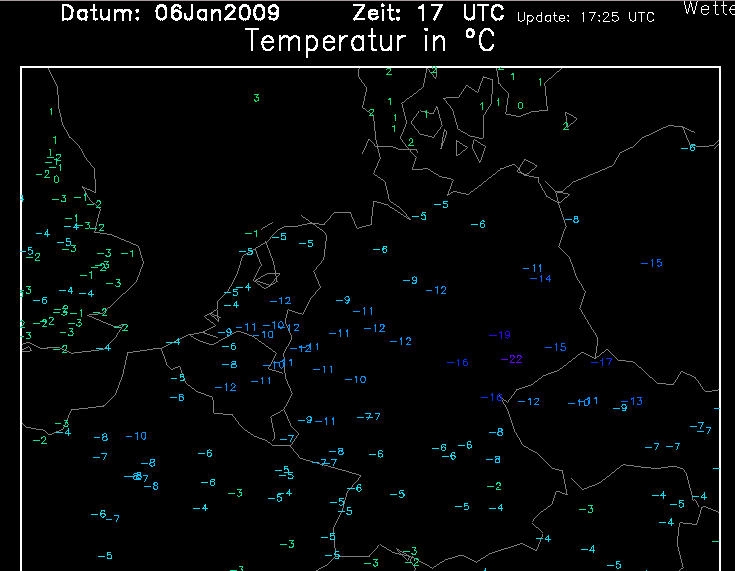Click the 'Update: 17:25 UTC' timestamp
This screenshot has width=735, height=571.
[x=585, y=17]
